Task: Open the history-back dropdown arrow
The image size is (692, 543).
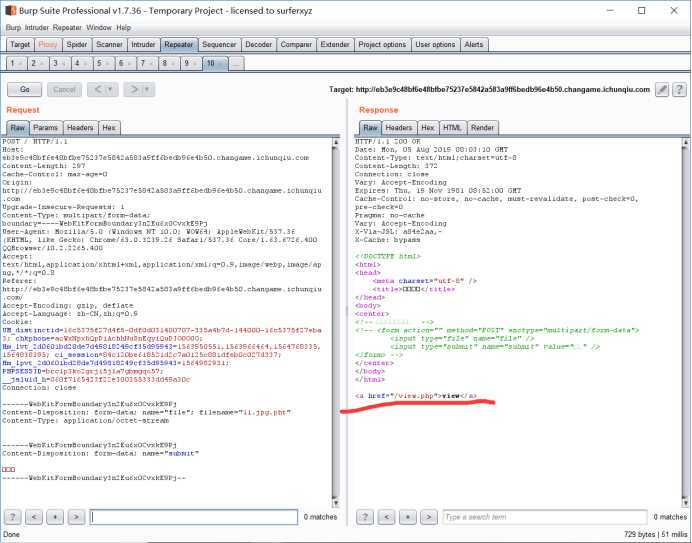Action: (111, 89)
